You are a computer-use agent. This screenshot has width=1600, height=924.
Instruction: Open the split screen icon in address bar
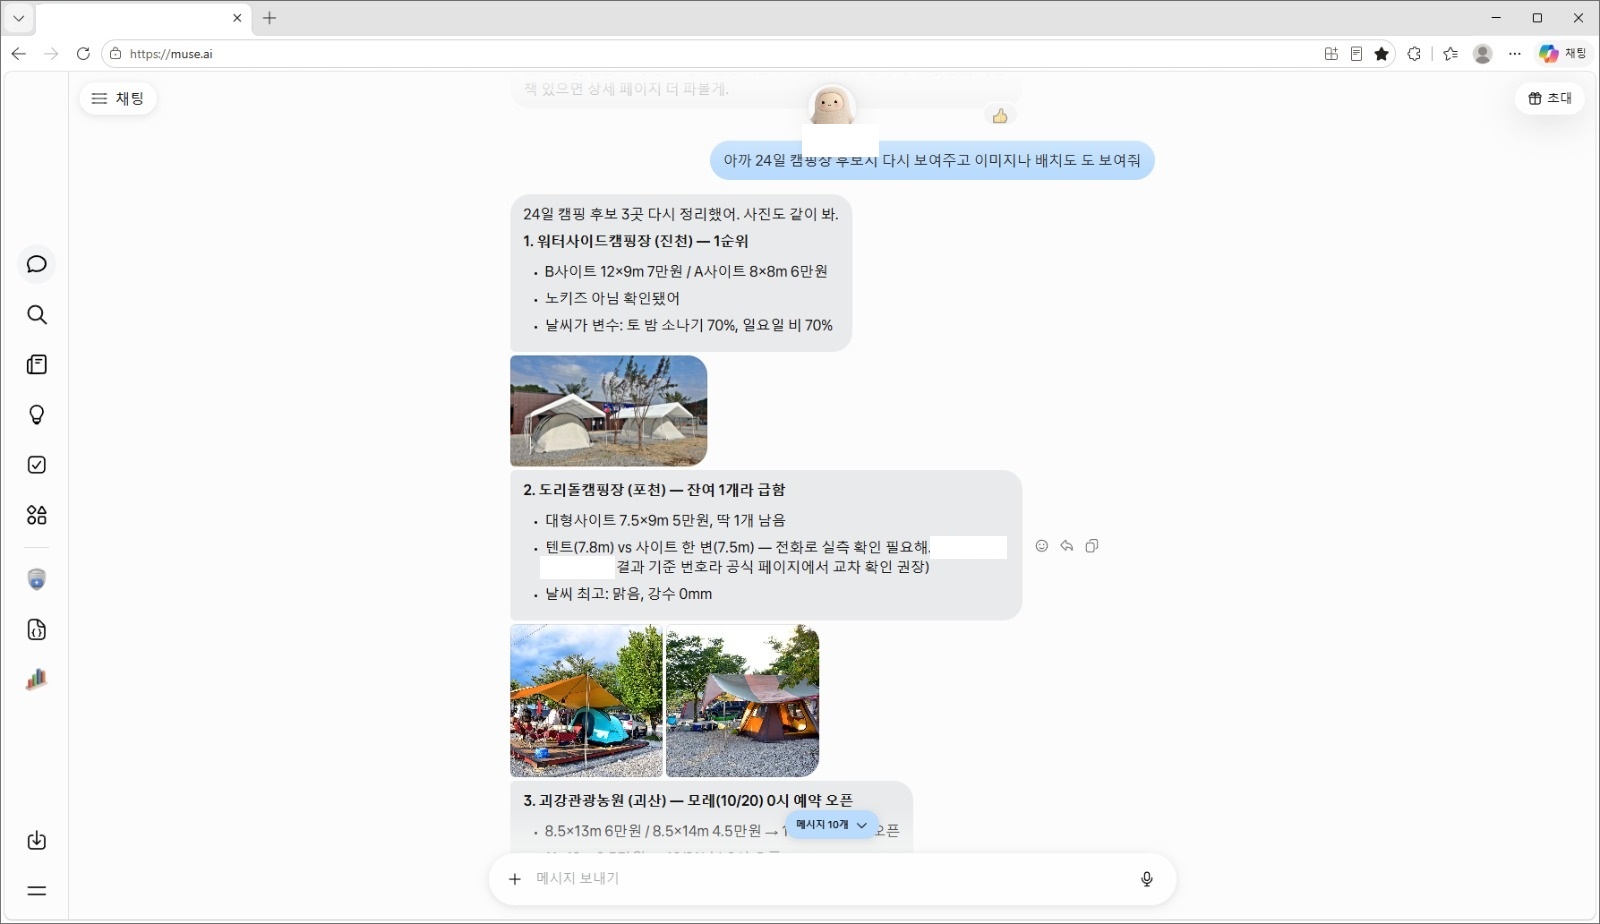pyautogui.click(x=1331, y=54)
